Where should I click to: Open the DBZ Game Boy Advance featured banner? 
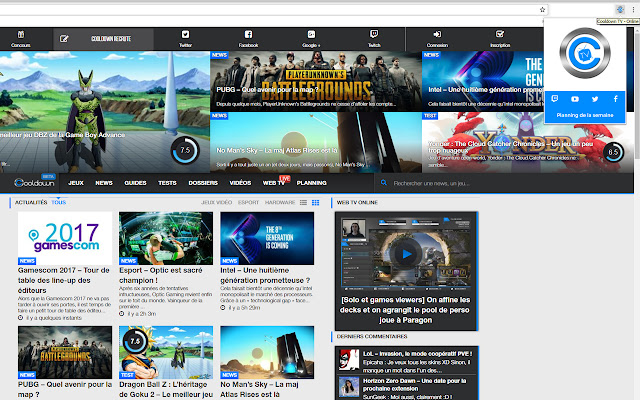[104, 112]
